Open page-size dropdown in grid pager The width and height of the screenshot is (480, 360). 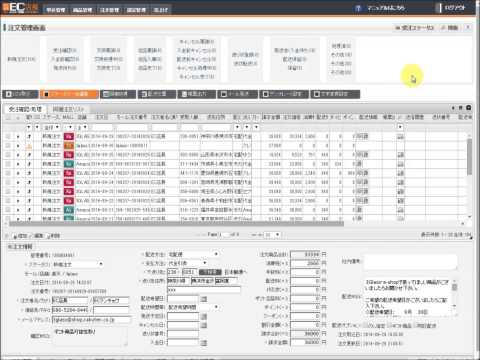click(272, 235)
